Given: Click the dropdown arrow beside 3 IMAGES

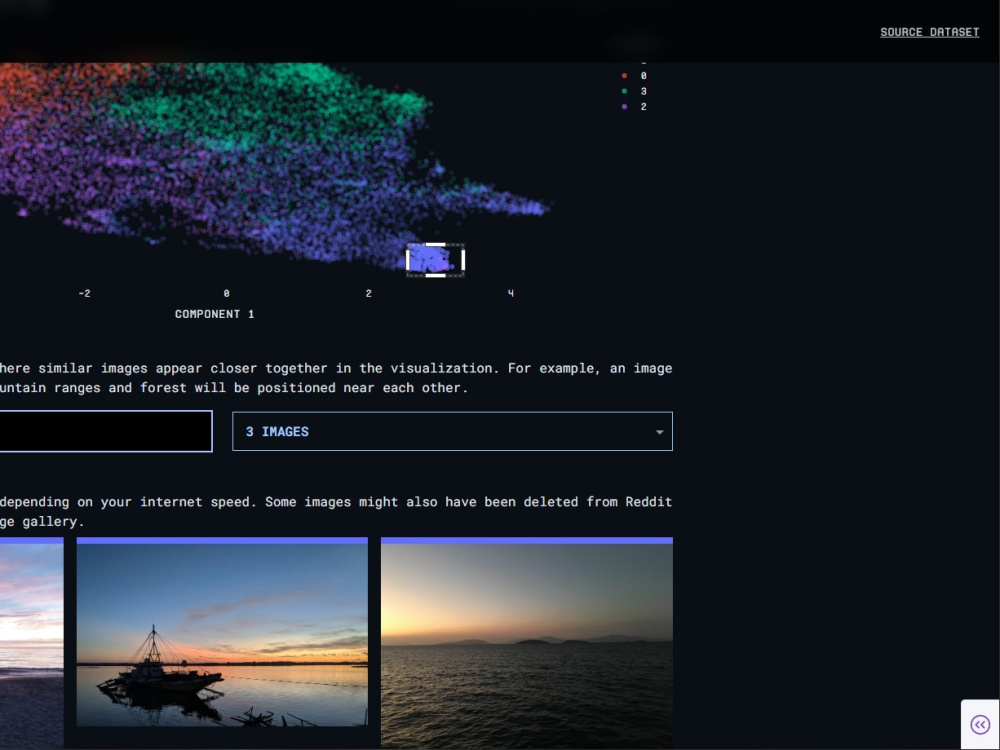Looking at the screenshot, I should (659, 432).
